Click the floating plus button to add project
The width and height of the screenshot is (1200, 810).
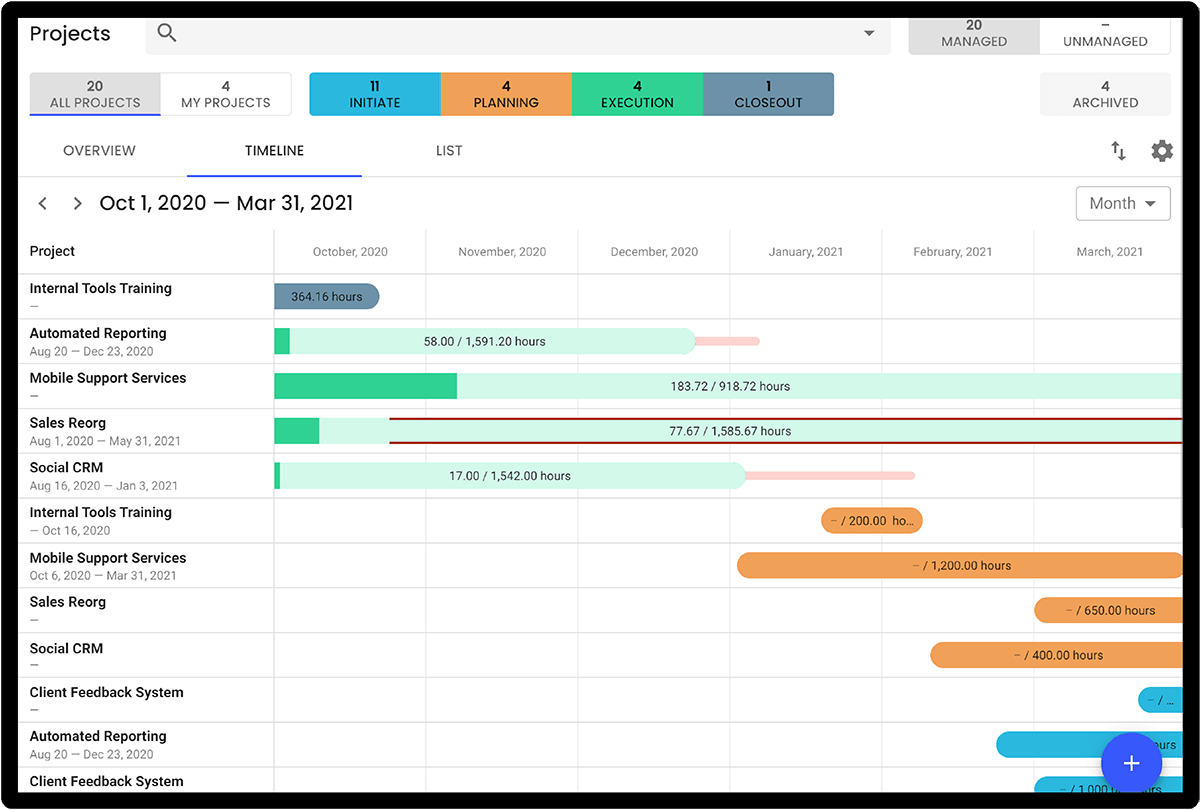(1131, 763)
